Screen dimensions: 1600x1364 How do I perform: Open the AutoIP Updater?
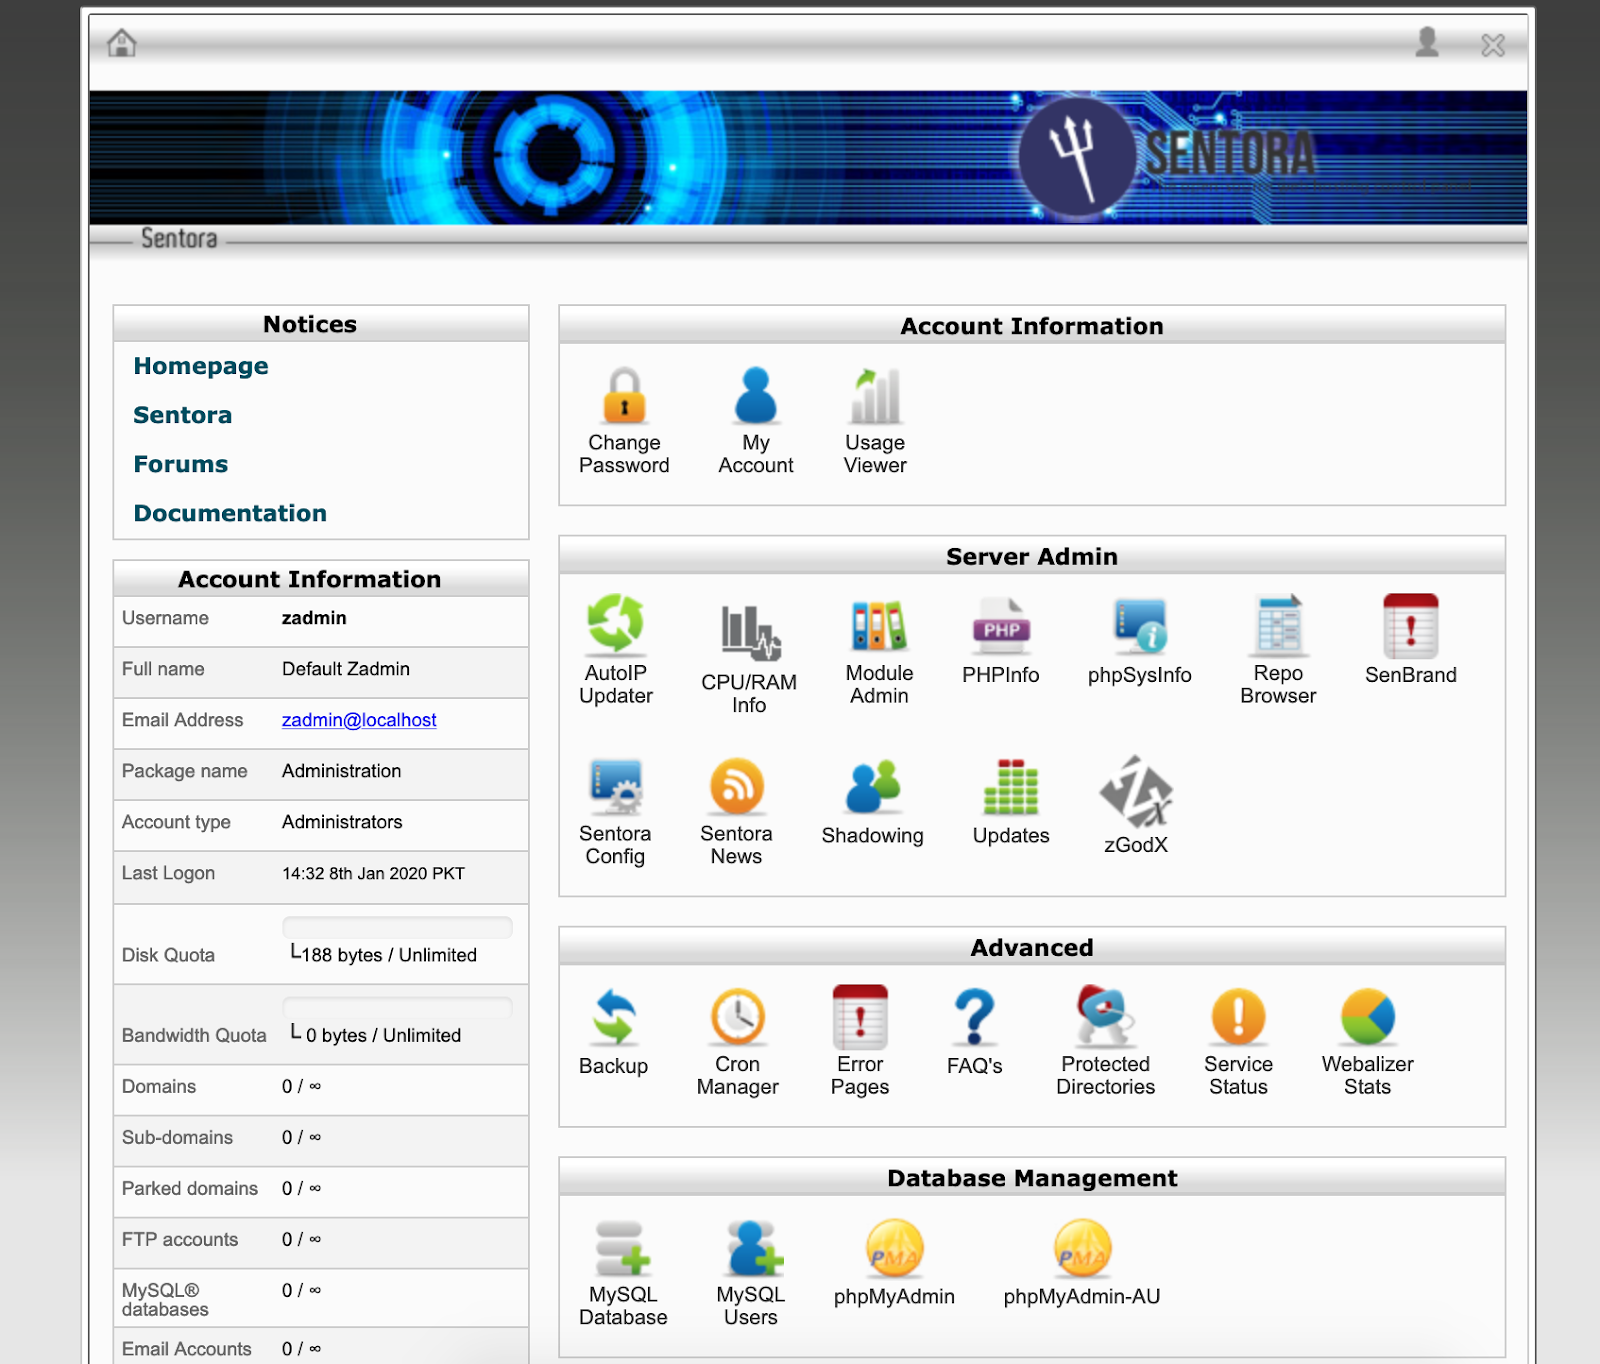[x=616, y=651]
